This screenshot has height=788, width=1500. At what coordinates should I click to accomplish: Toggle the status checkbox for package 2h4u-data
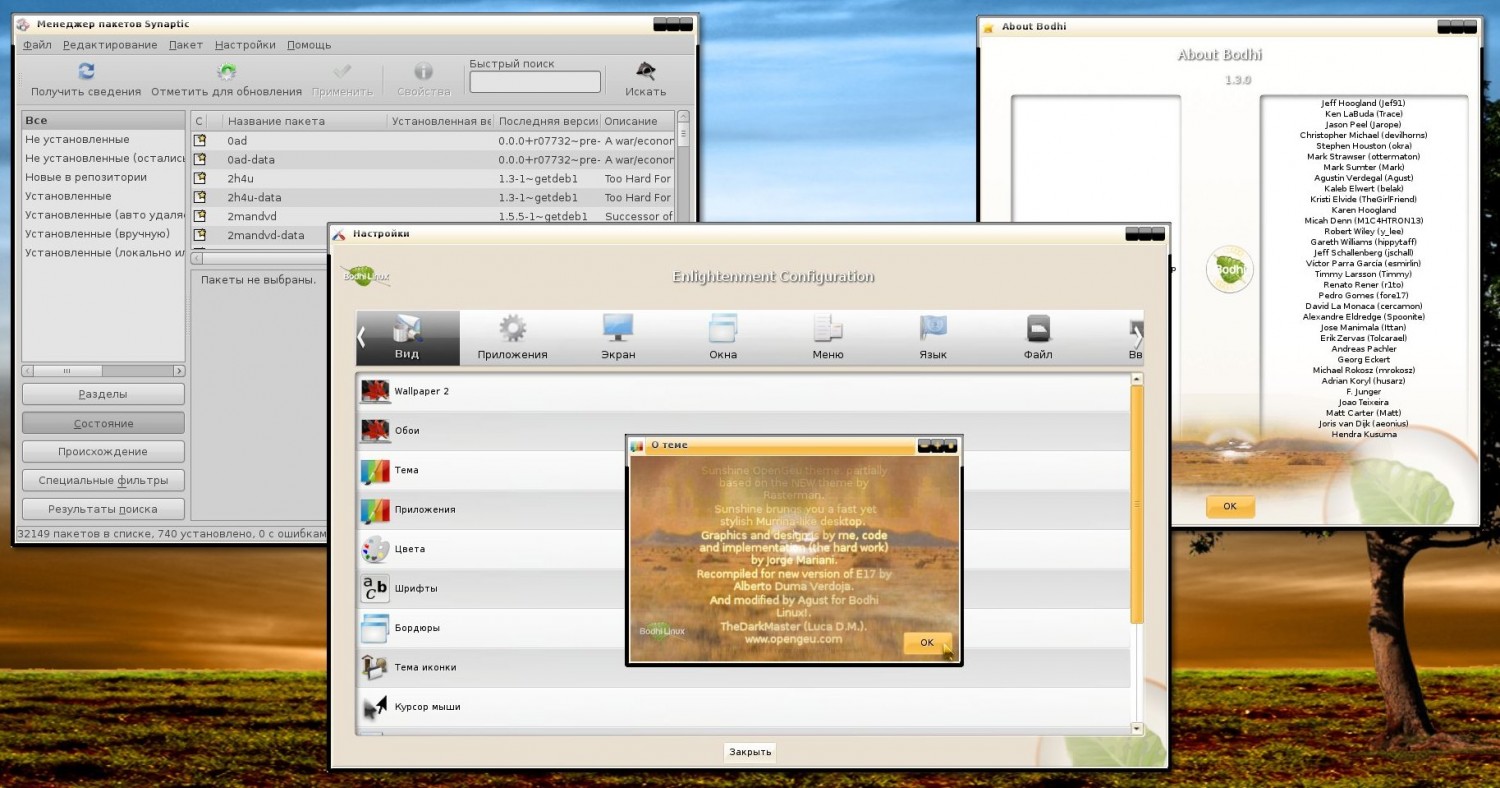point(200,197)
